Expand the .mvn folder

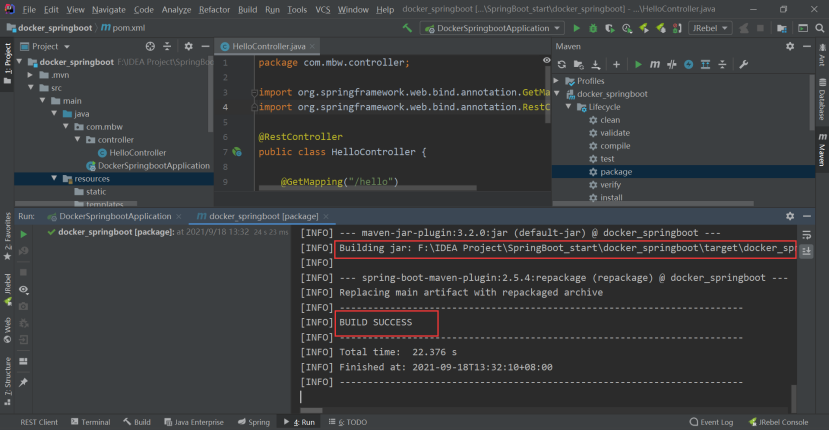(30, 75)
